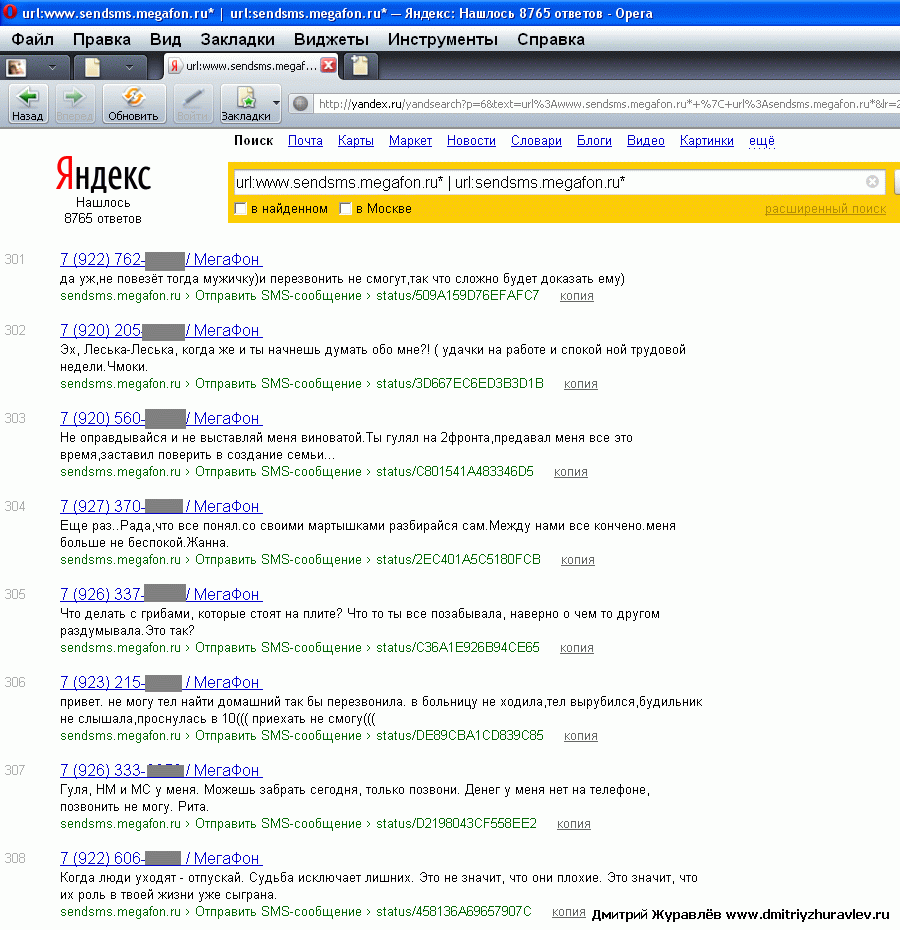The width and height of the screenshot is (900, 930).
Task: Go to Новости service link
Action: tap(471, 141)
